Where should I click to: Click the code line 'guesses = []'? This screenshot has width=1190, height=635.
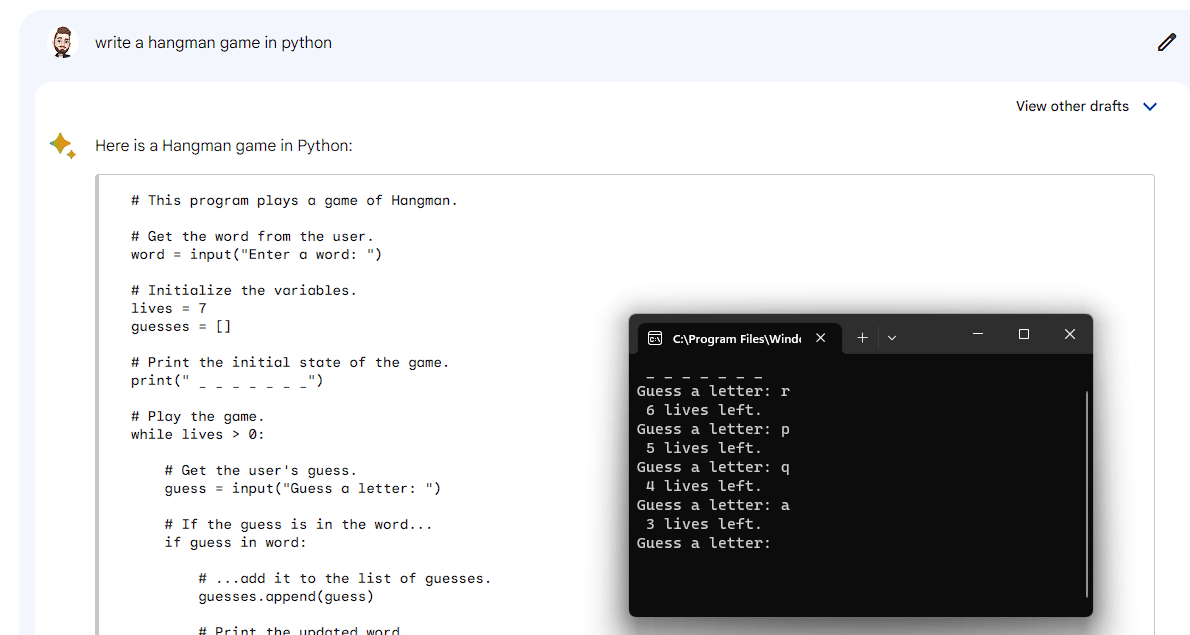[181, 326]
